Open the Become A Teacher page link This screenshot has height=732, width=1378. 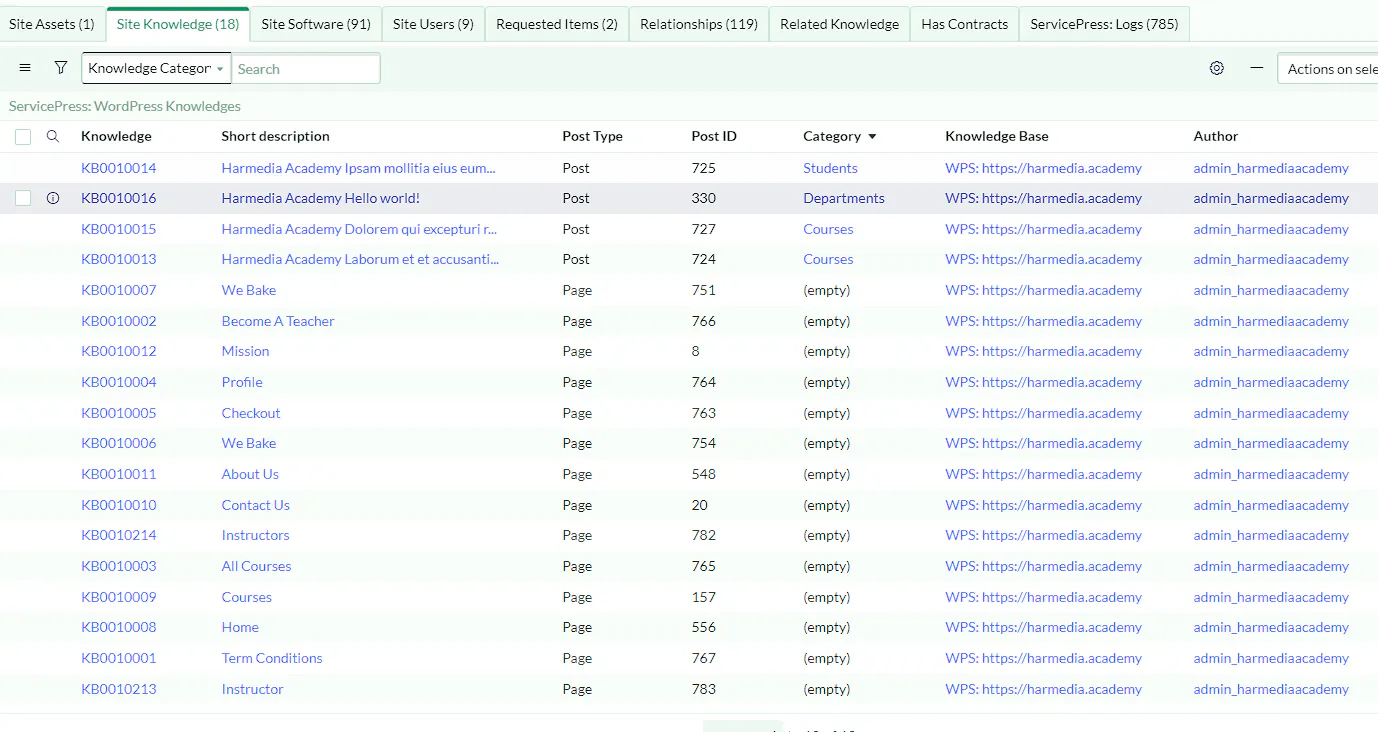point(278,321)
